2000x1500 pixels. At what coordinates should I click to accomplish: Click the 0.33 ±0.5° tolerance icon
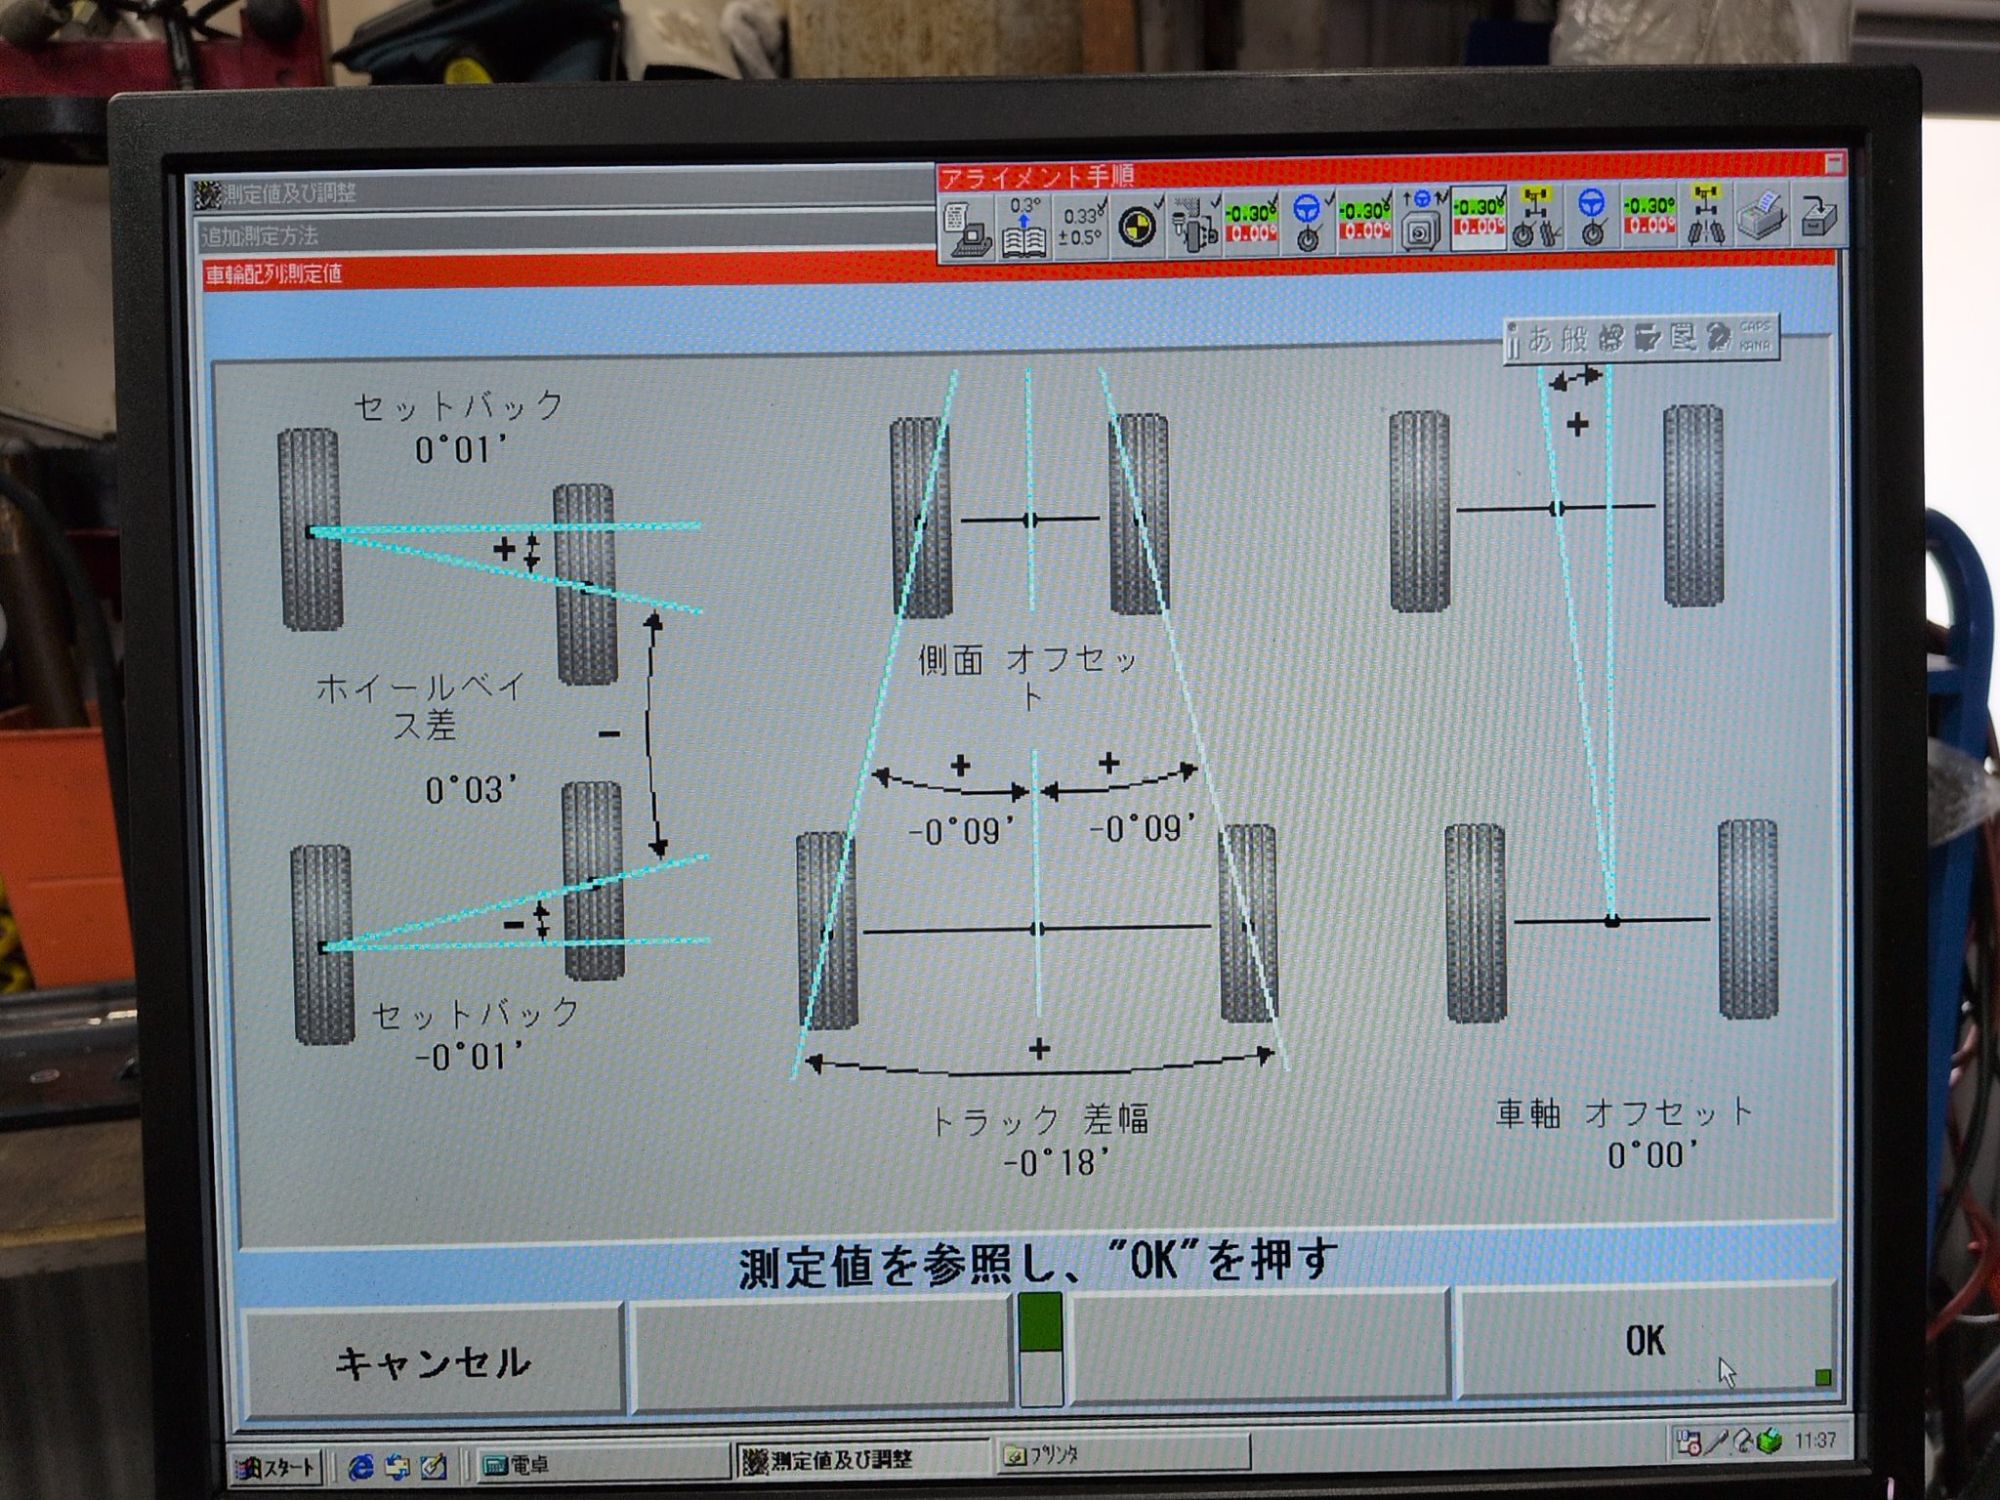pos(1081,228)
